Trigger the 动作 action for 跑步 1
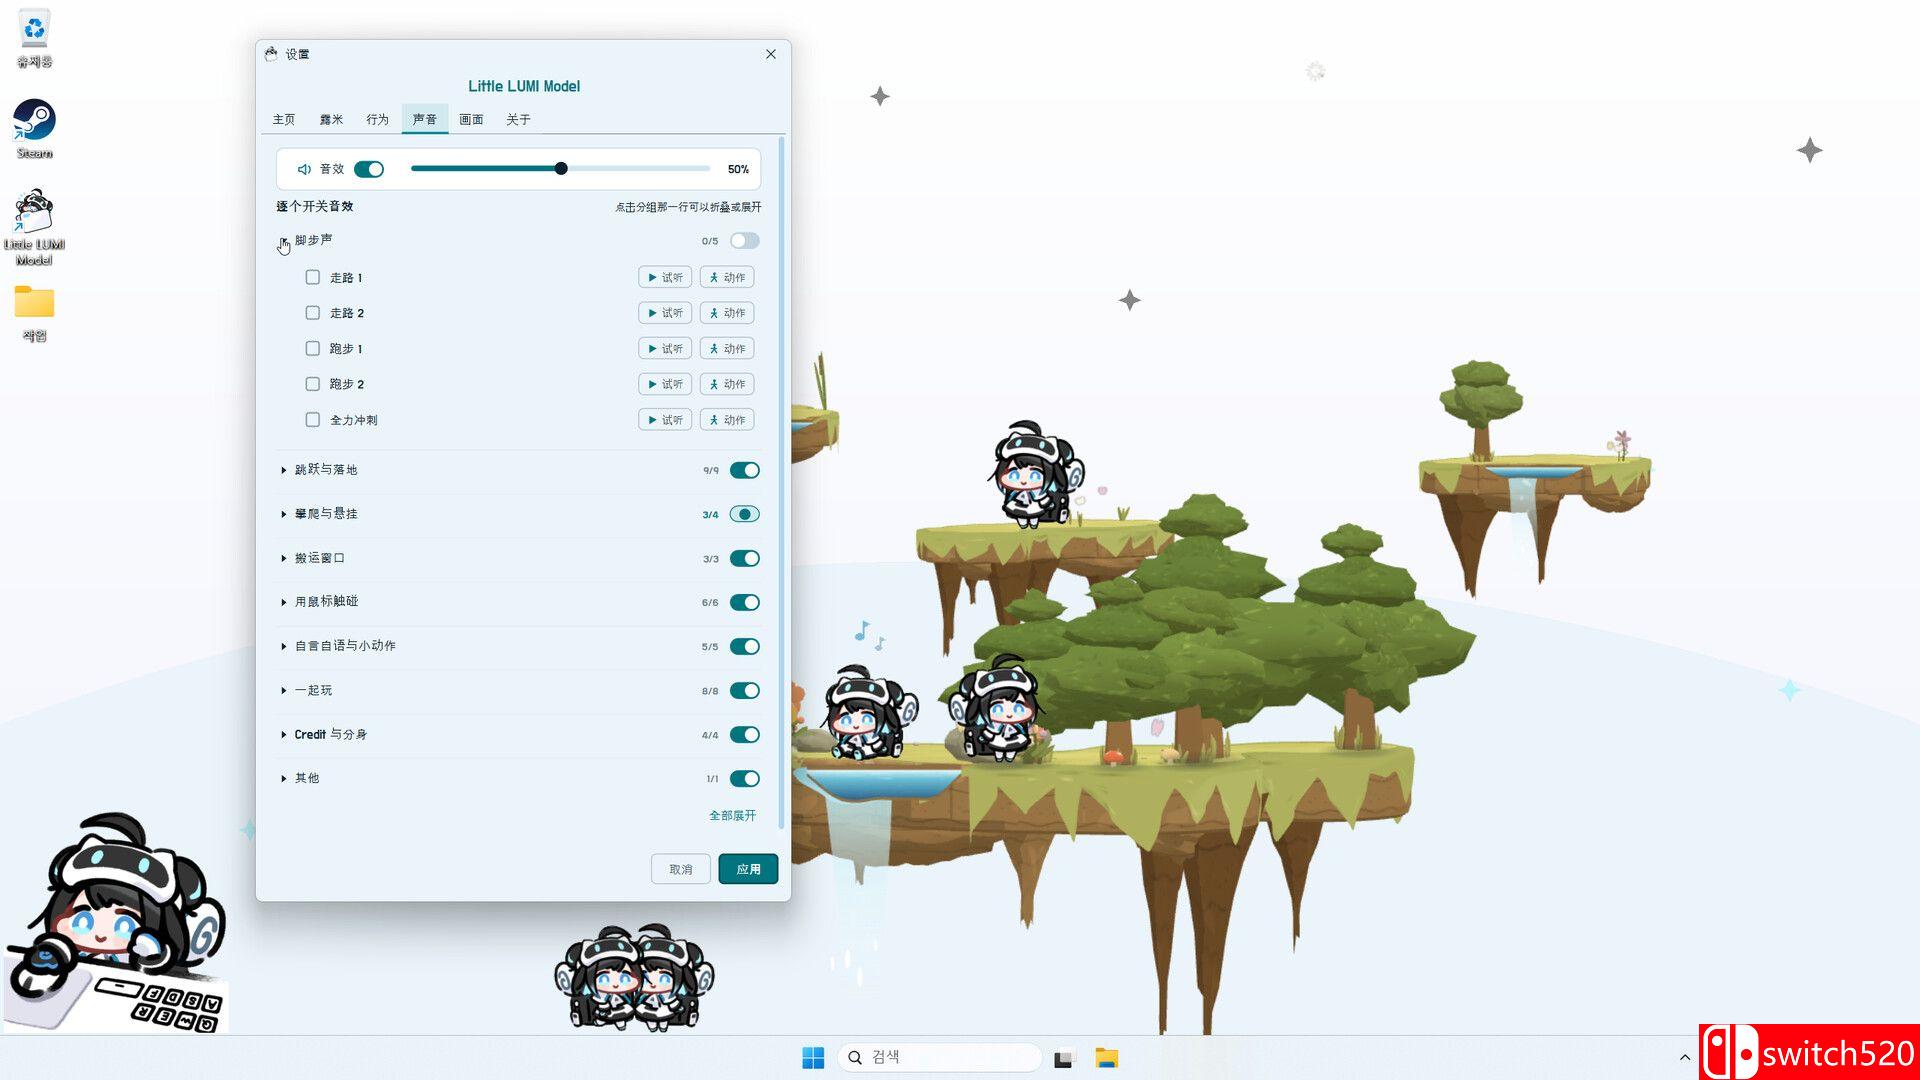The height and width of the screenshot is (1080, 1920). coord(727,349)
